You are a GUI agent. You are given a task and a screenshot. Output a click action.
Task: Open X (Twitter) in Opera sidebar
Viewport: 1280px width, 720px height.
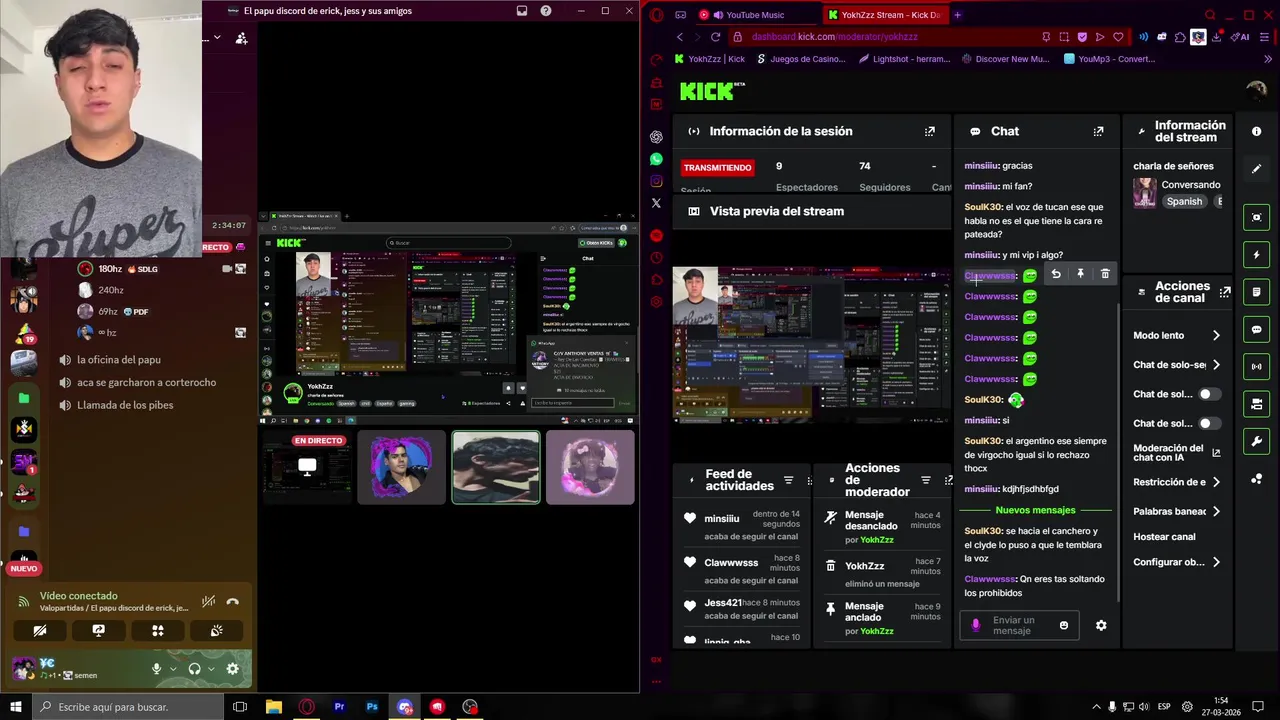pos(656,203)
